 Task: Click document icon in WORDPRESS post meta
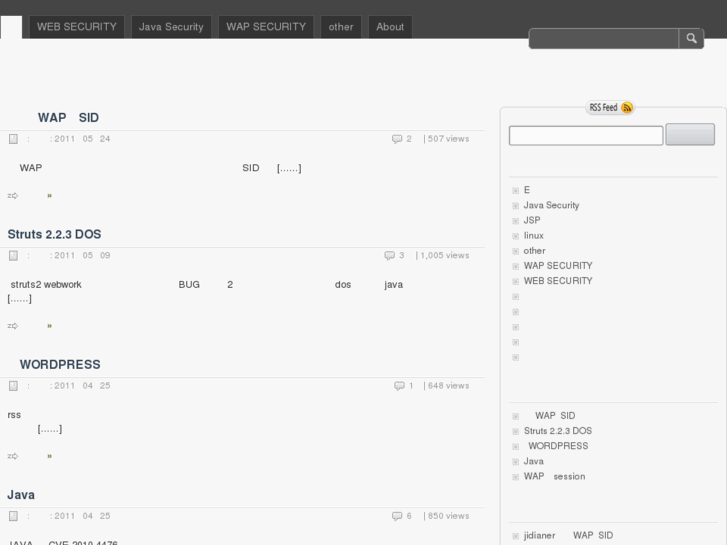(13, 386)
